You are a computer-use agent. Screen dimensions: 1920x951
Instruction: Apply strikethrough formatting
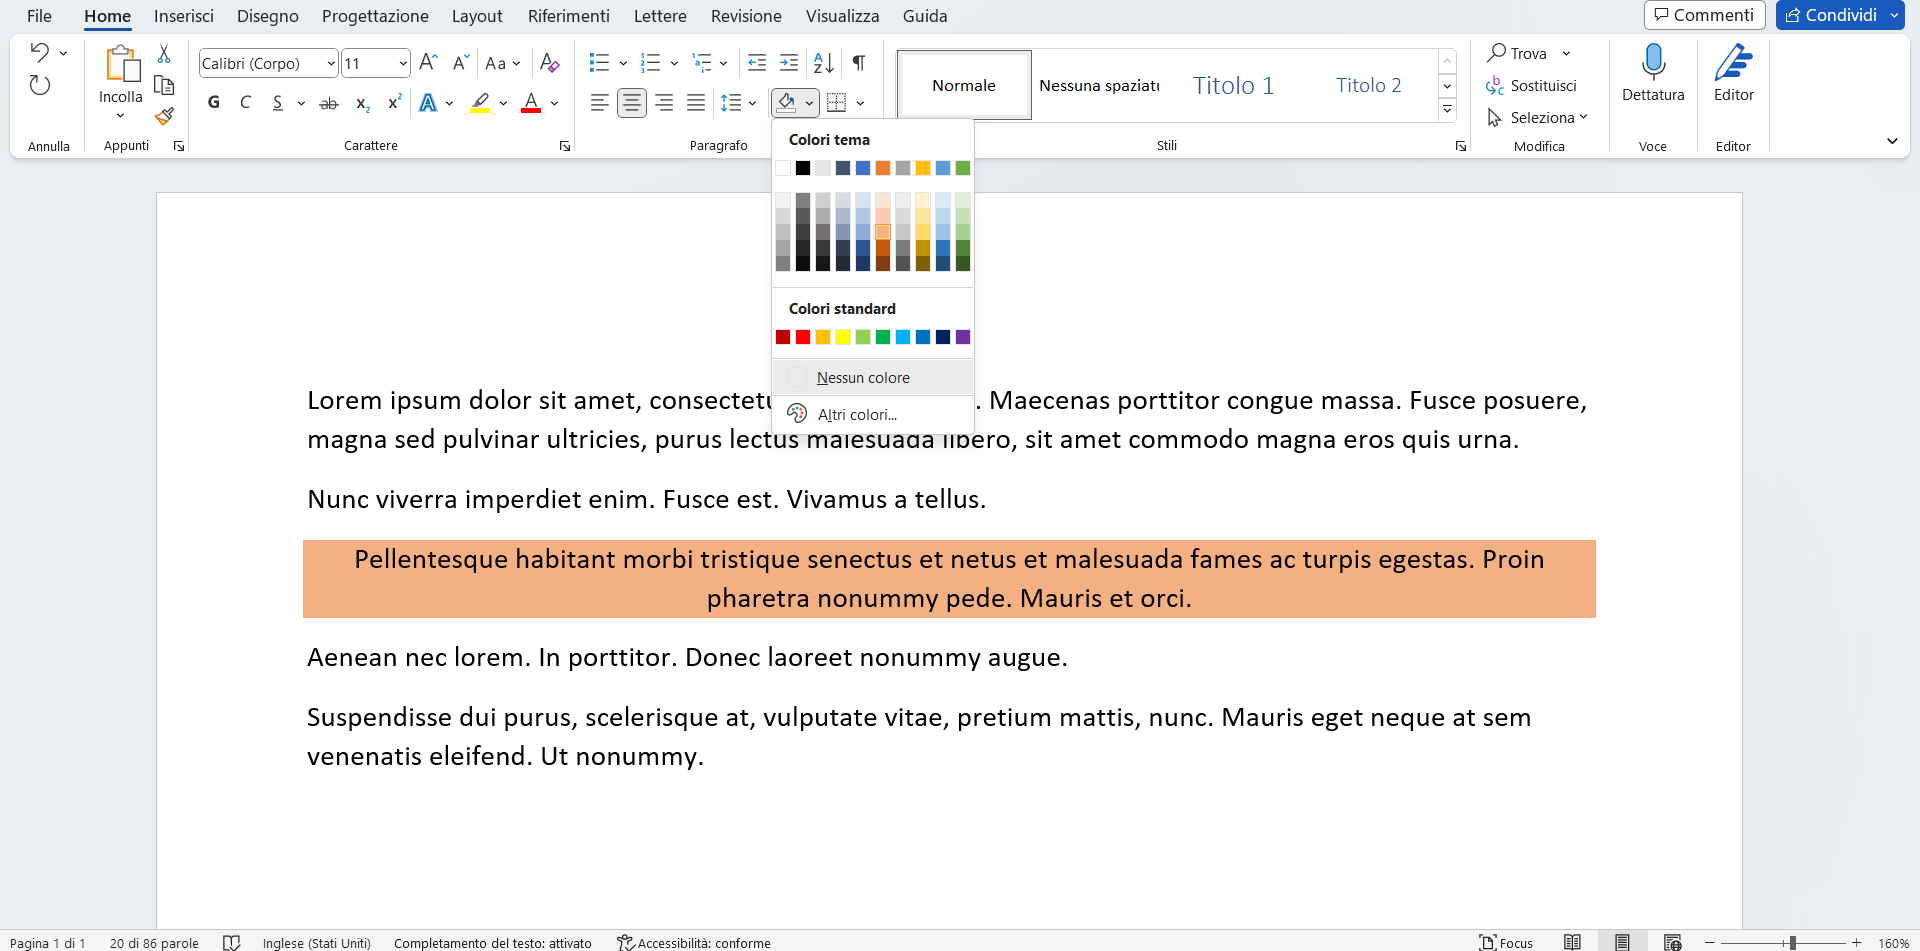tap(329, 103)
